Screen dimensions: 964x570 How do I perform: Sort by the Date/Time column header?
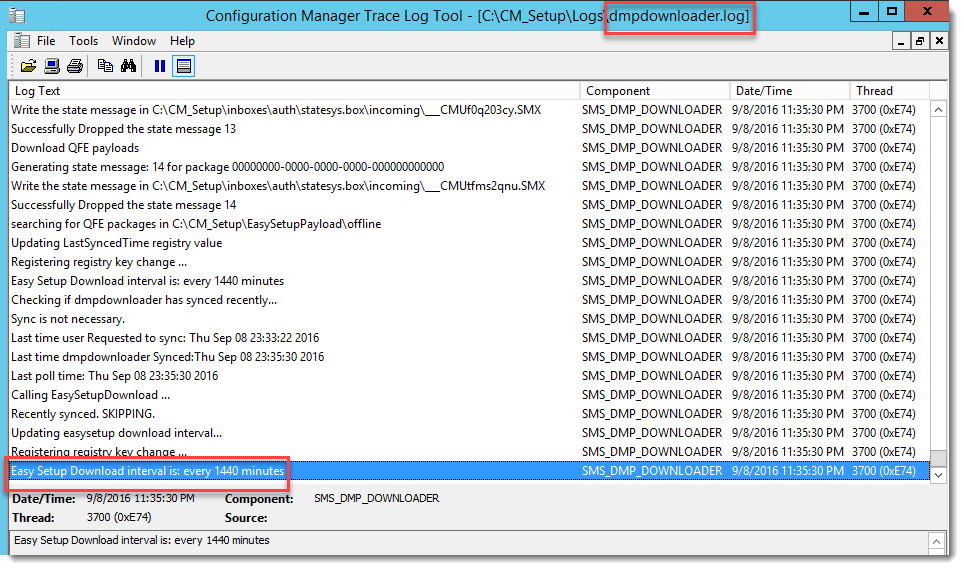click(788, 91)
